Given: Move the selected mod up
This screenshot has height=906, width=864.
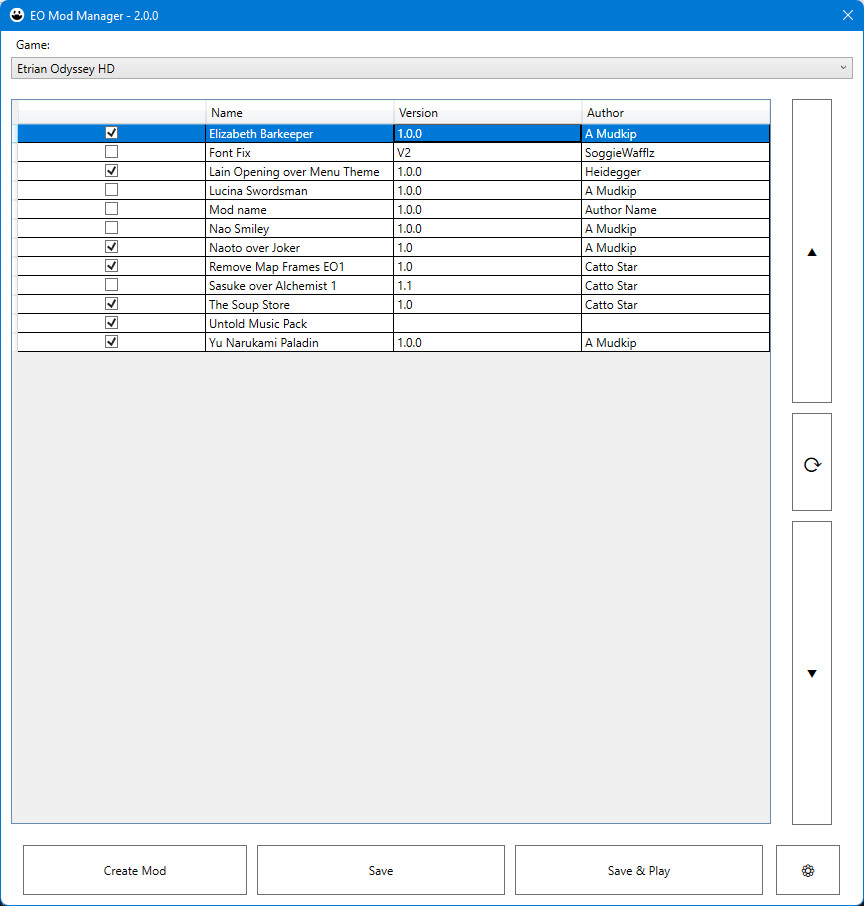Looking at the screenshot, I should pos(811,251).
